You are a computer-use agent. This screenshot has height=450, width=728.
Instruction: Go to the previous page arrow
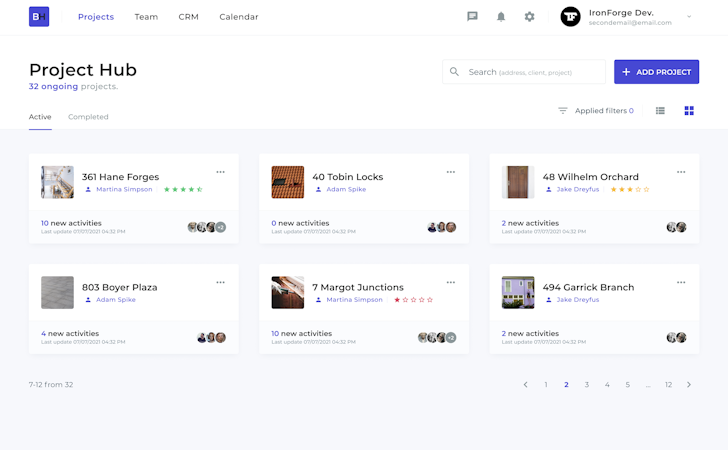[x=526, y=385]
